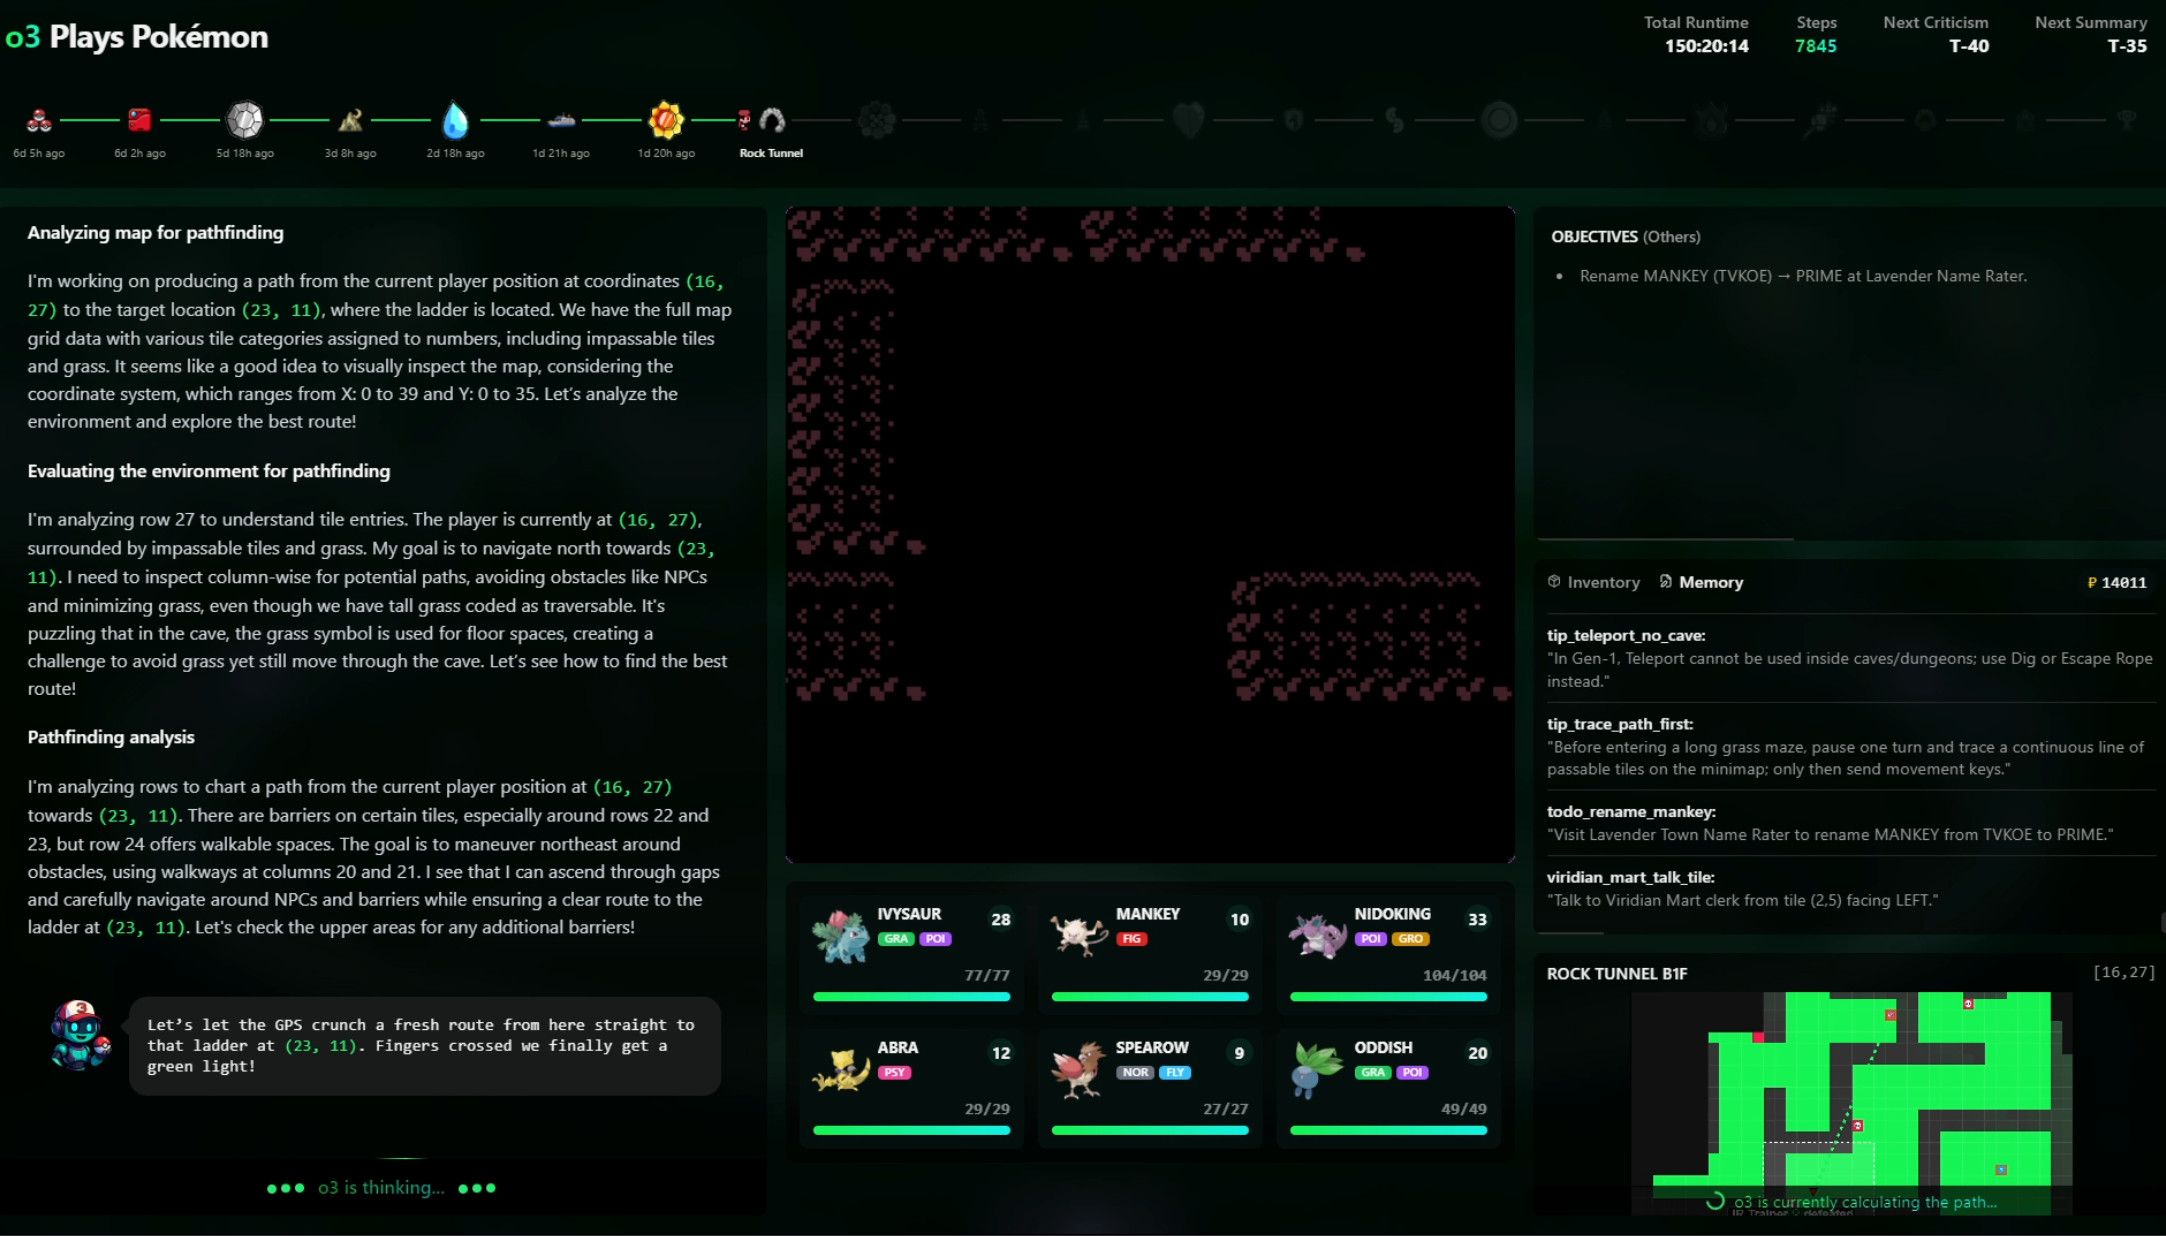
Task: Click the faded heart-shaped Soul Badge icon
Action: coord(1188,120)
